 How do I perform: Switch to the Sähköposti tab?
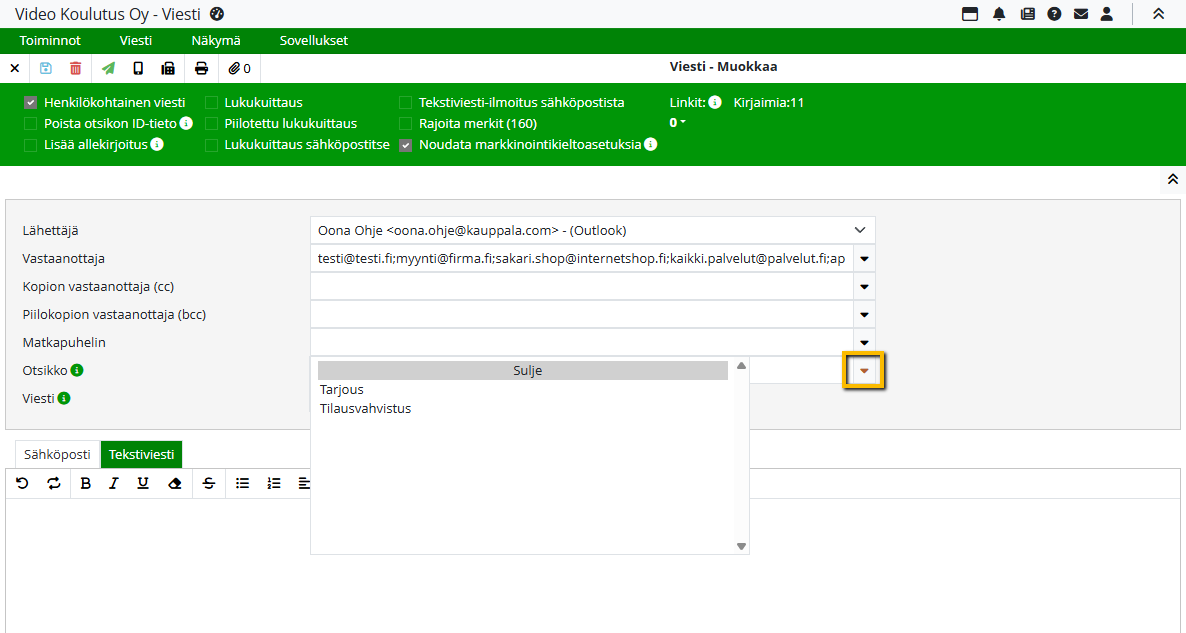(x=57, y=454)
